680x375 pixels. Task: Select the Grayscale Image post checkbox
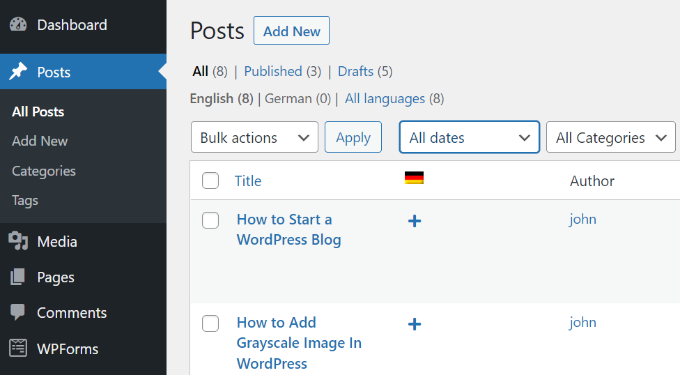click(210, 323)
